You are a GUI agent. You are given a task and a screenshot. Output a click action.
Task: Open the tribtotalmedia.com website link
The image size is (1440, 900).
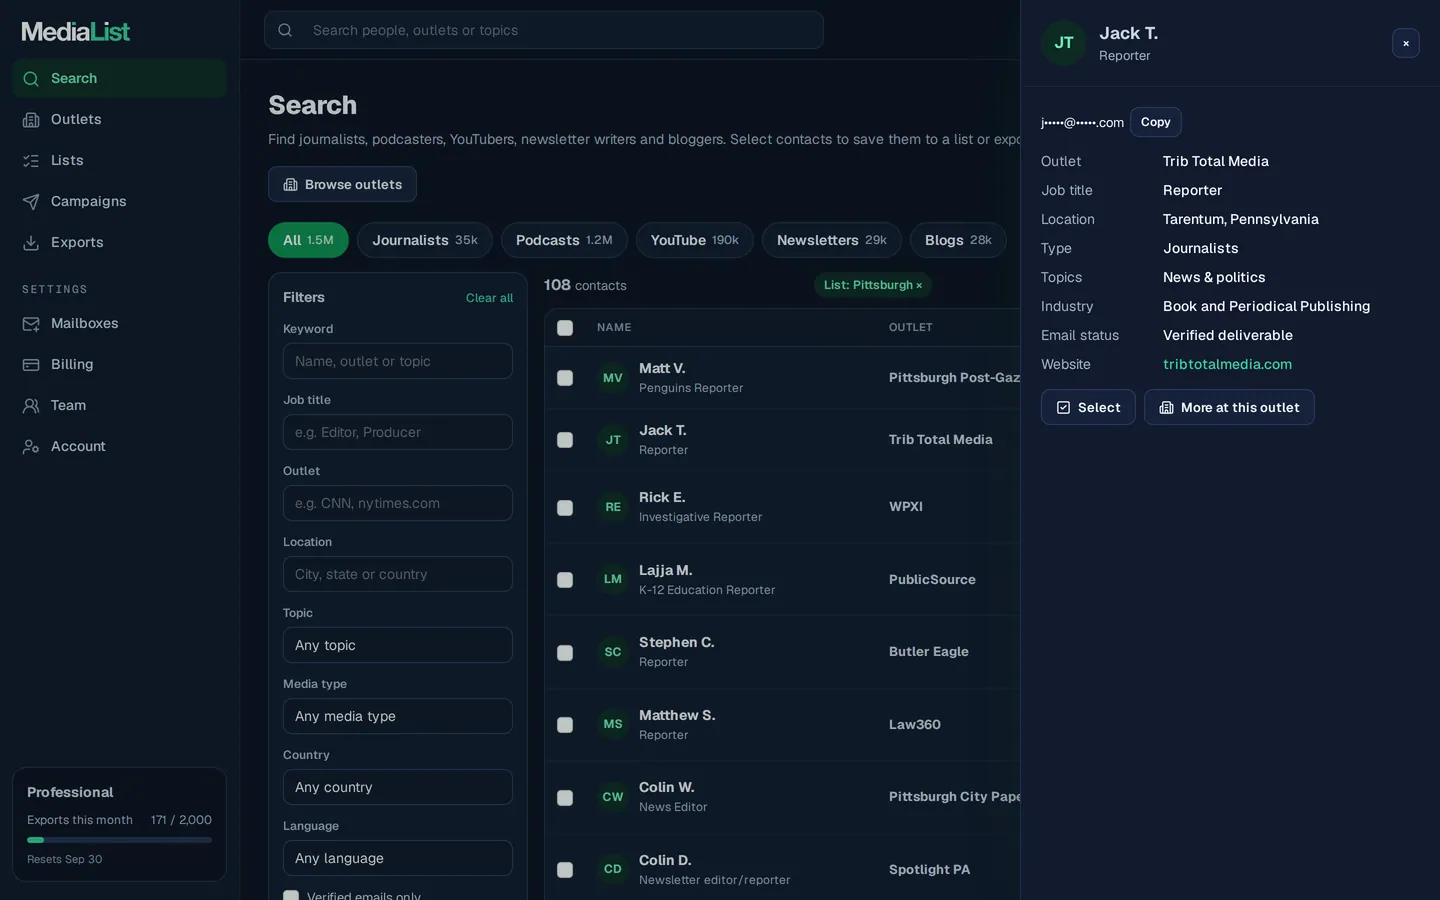pos(1227,364)
